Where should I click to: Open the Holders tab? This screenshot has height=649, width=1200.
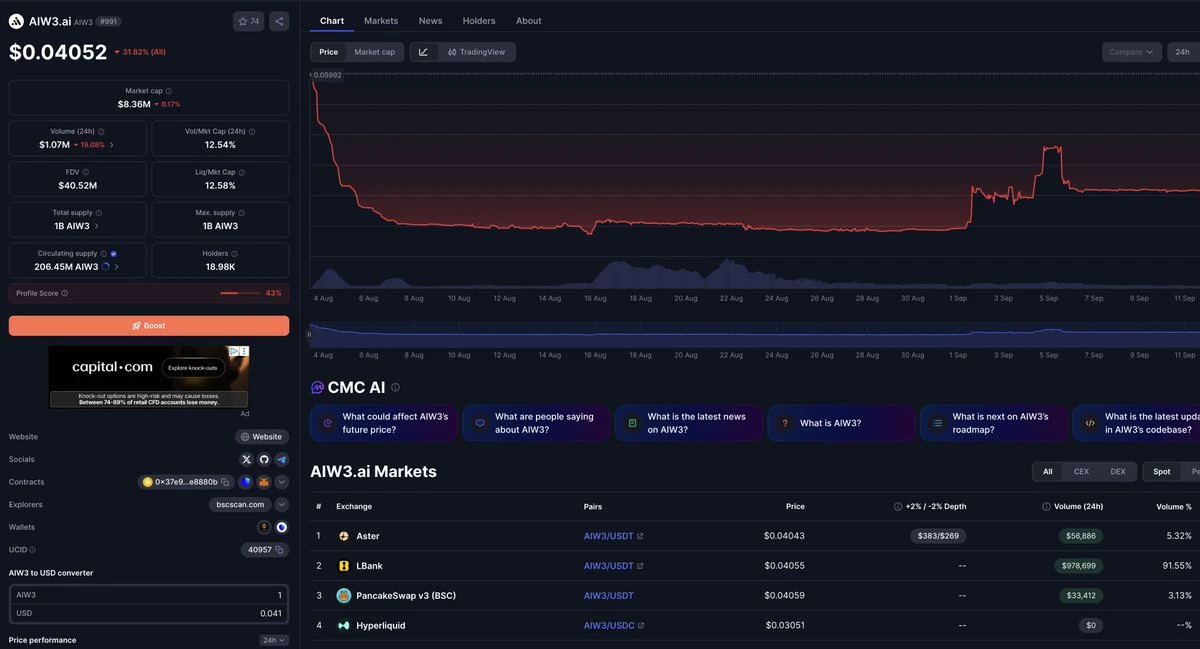(x=479, y=21)
